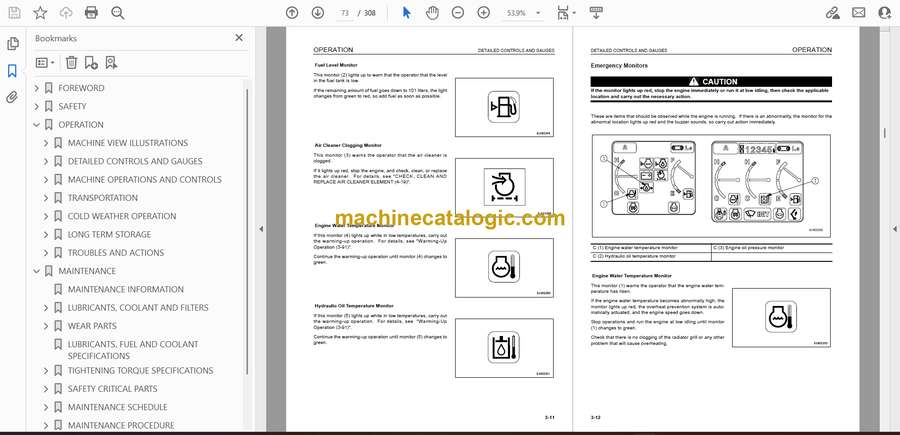This screenshot has height=435, width=900.
Task: Expand MAINTENANCE SCHEDULE bookmark
Action: pyautogui.click(x=46, y=407)
